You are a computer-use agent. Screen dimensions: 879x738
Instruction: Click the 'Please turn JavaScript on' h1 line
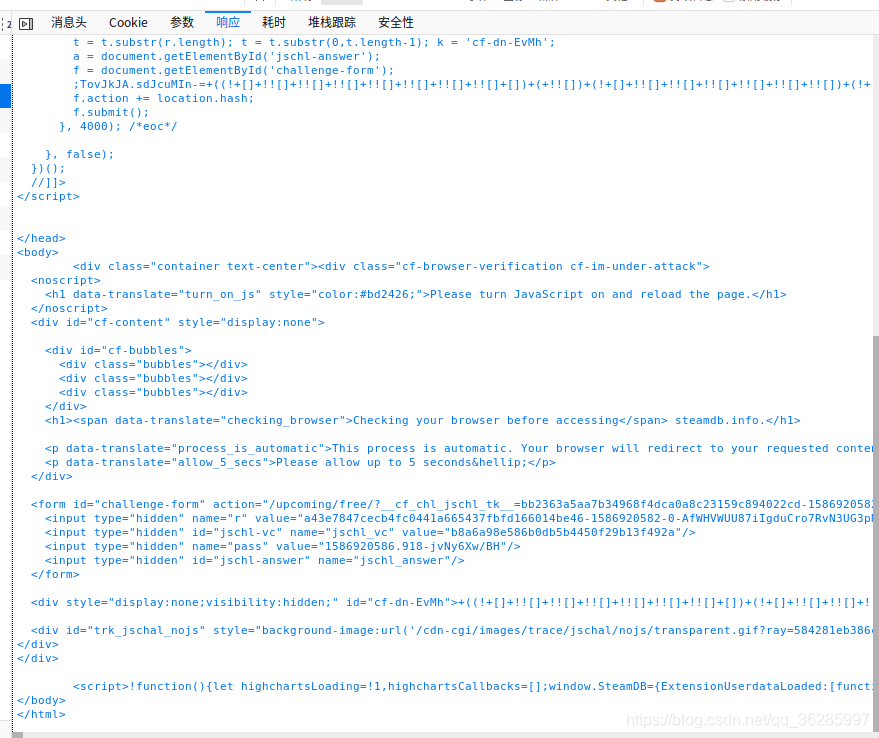click(x=415, y=295)
